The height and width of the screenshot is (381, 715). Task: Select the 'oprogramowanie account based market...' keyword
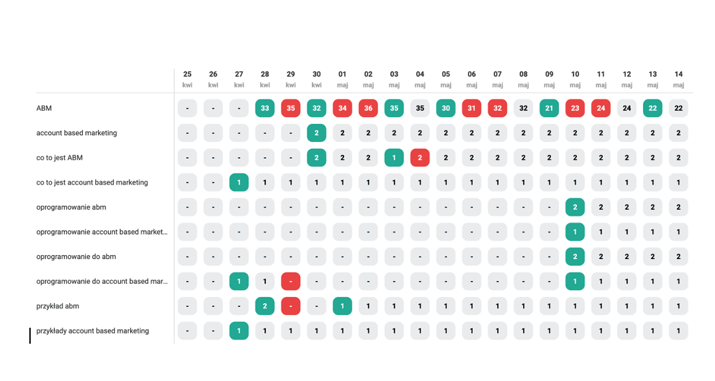click(x=102, y=232)
